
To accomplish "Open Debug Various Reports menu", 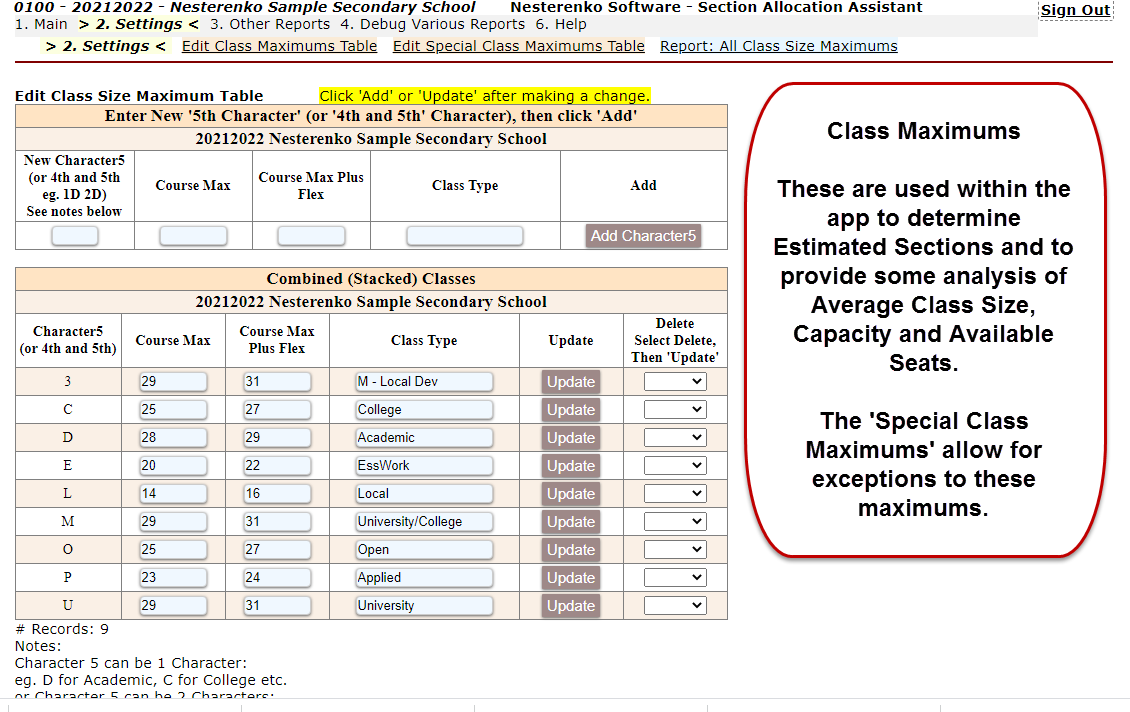I will pos(432,24).
